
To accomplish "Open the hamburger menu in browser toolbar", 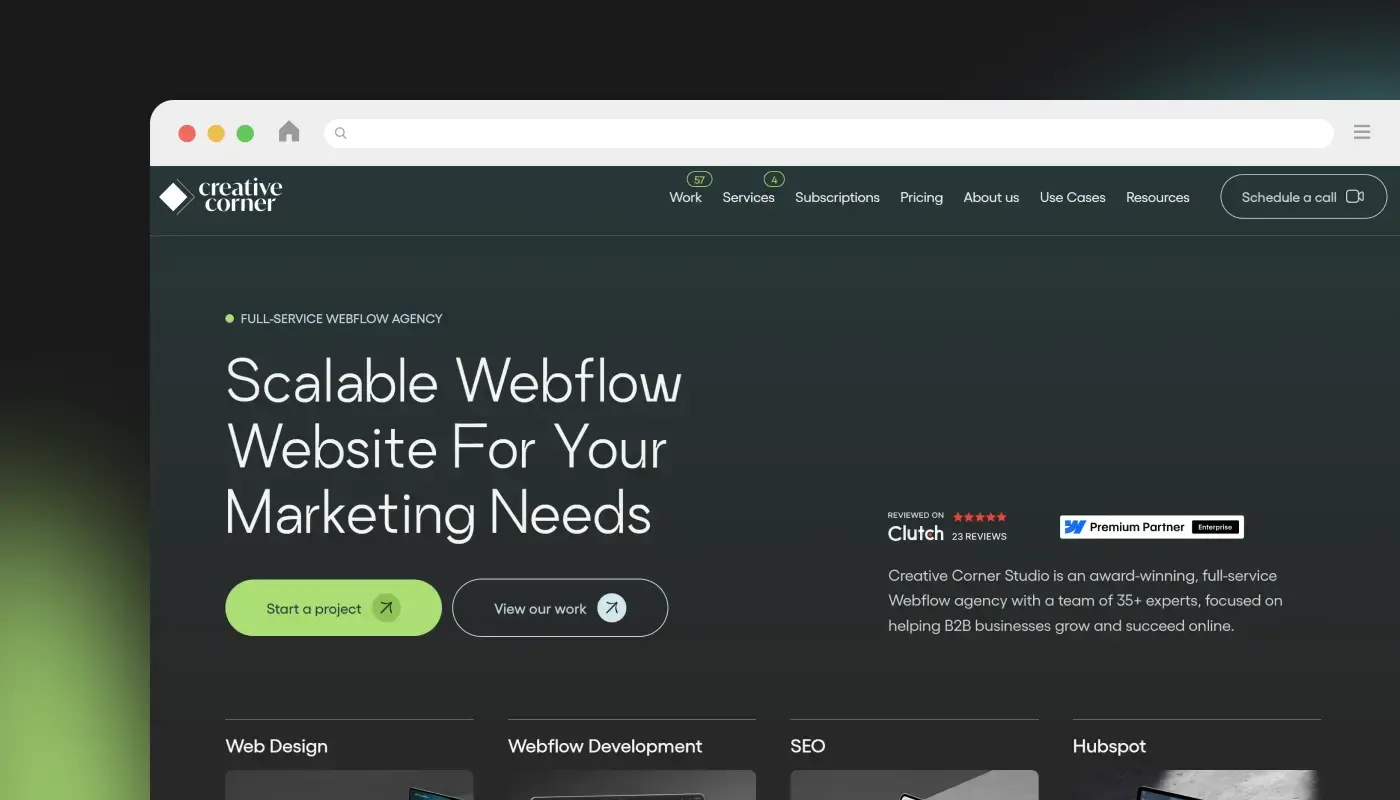I will point(1362,132).
